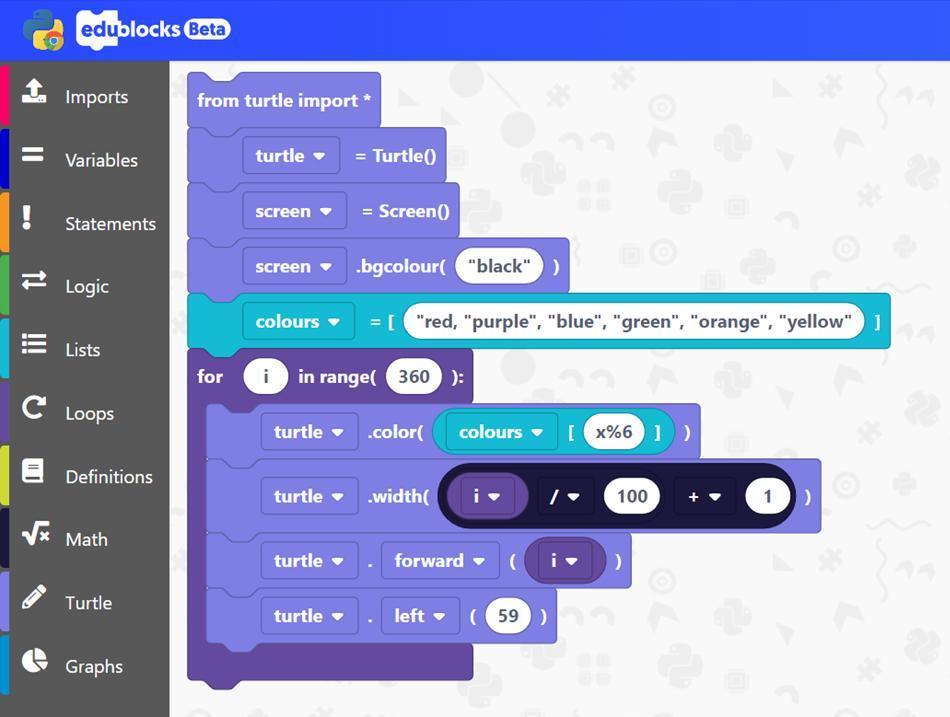The height and width of the screenshot is (717, 950).
Task: Select the 360 value in the range block
Action: 413,376
